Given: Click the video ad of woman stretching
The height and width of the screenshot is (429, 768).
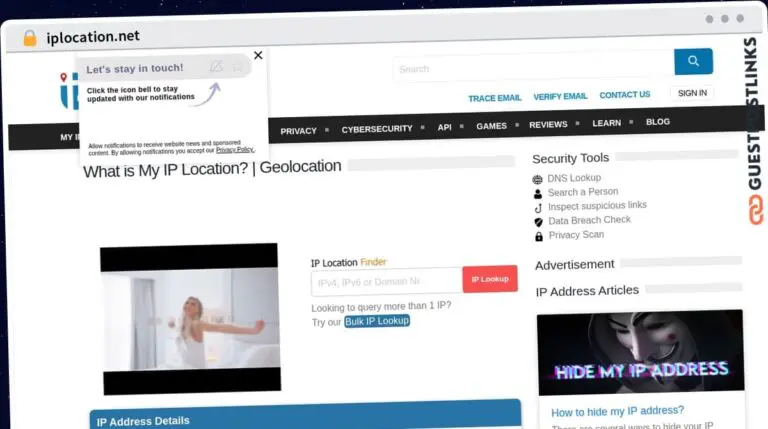Looking at the screenshot, I should point(191,319).
